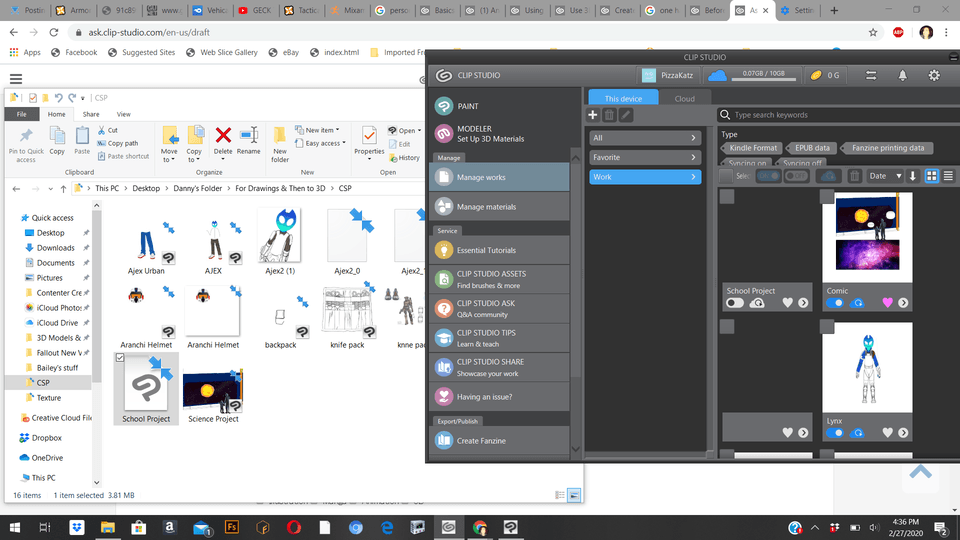
Task: Click cloud sync icon on Comic work
Action: 857,303
